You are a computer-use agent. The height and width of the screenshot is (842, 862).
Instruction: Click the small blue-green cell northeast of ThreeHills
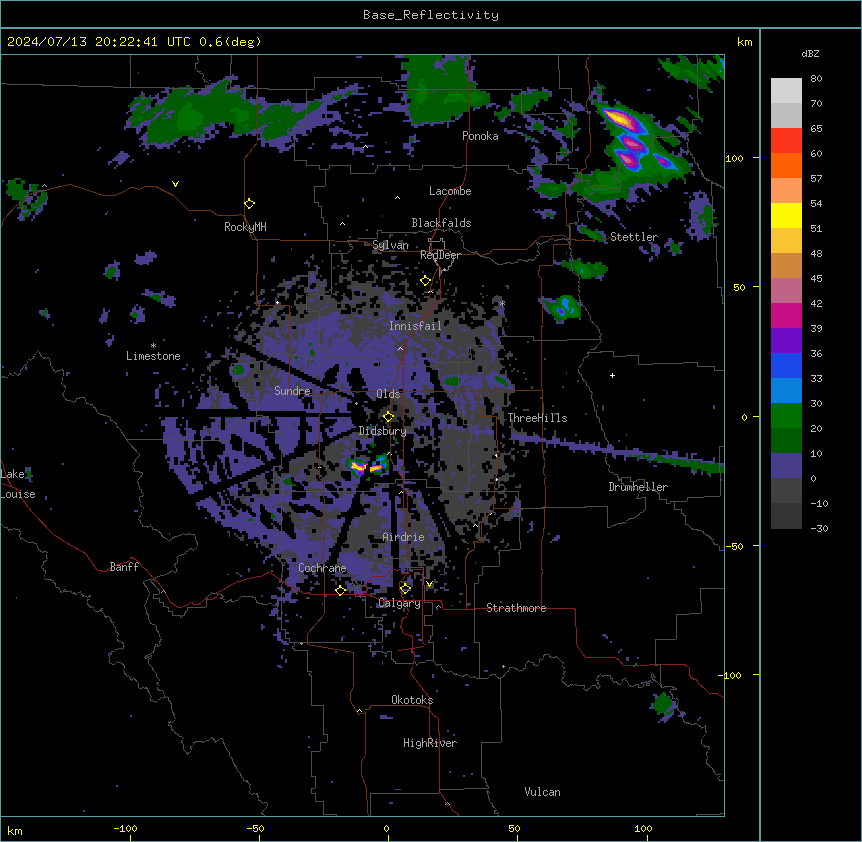563,308
